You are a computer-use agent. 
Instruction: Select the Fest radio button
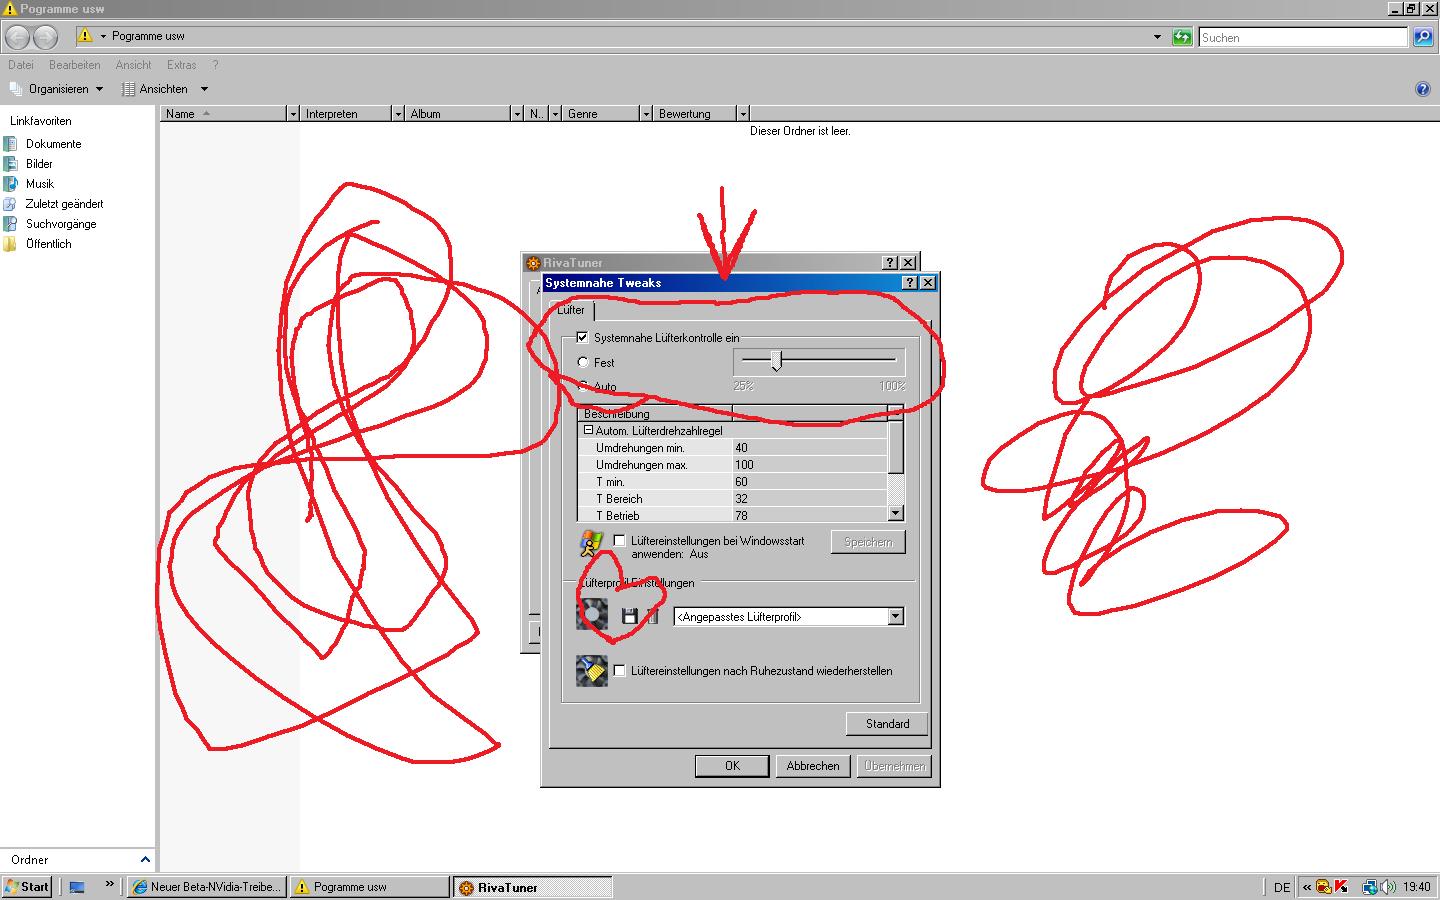[583, 362]
